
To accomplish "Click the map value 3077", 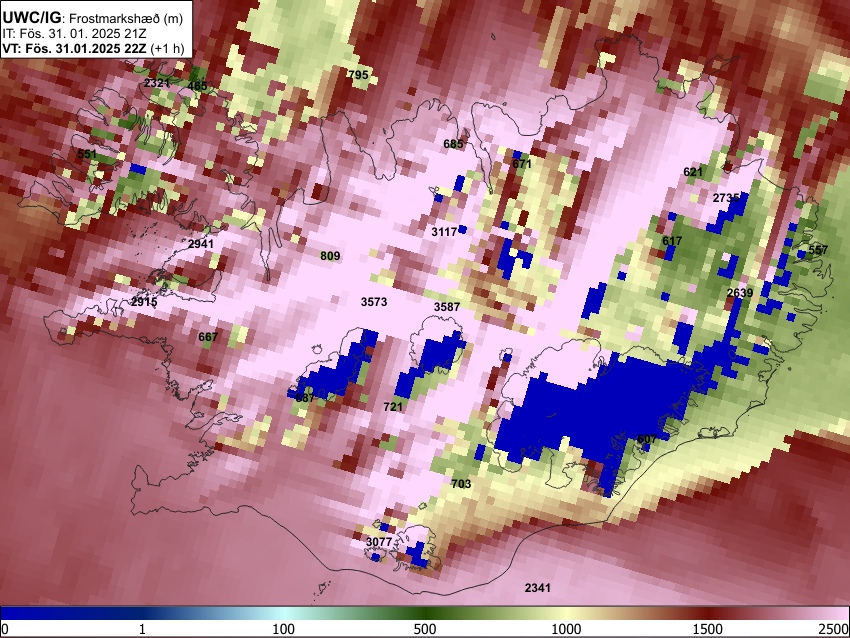I will [379, 542].
